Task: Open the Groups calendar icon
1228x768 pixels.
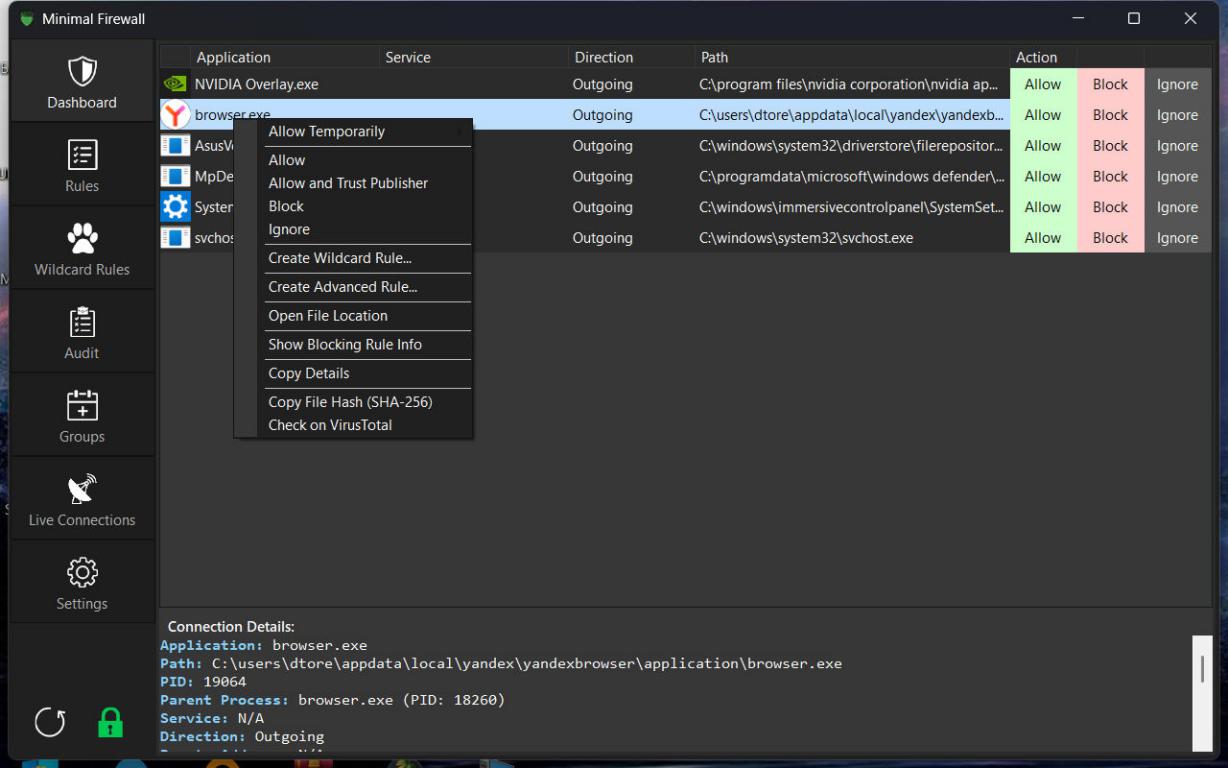Action: click(x=81, y=405)
